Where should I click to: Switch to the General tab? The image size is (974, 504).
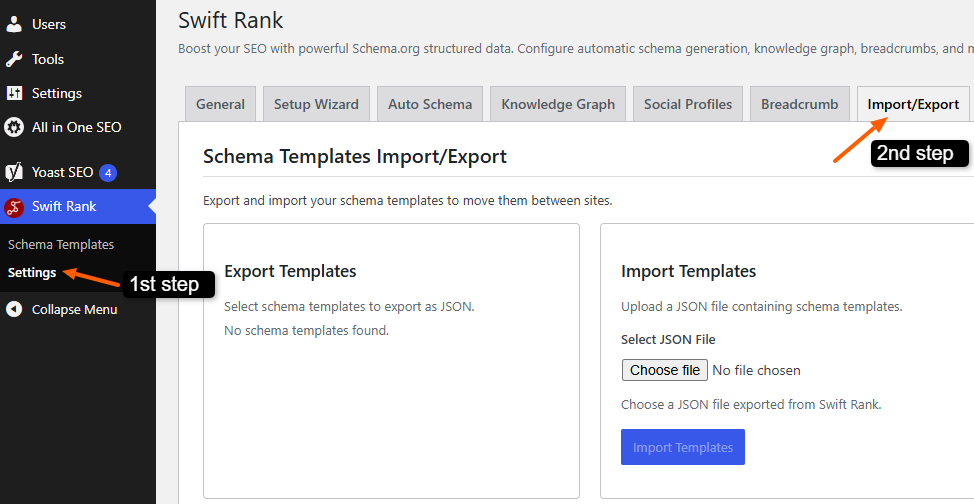[221, 104]
